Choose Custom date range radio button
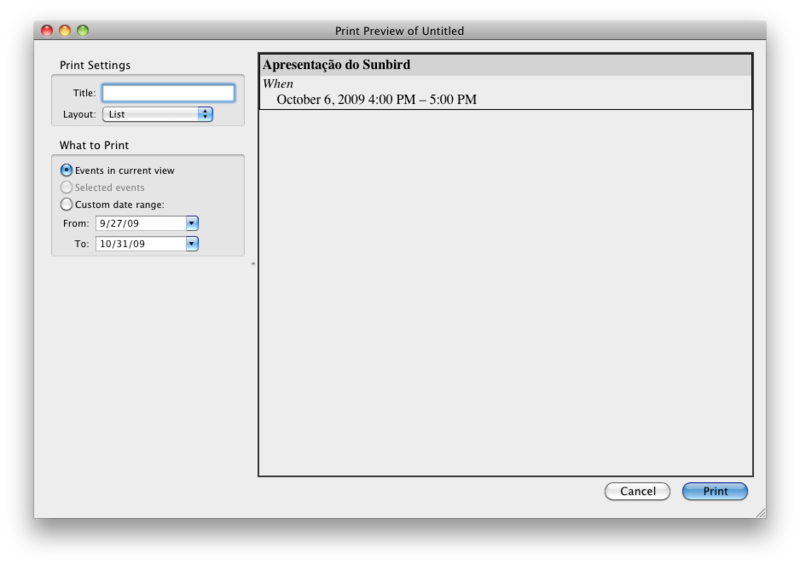The height and width of the screenshot is (565, 800). [66, 204]
